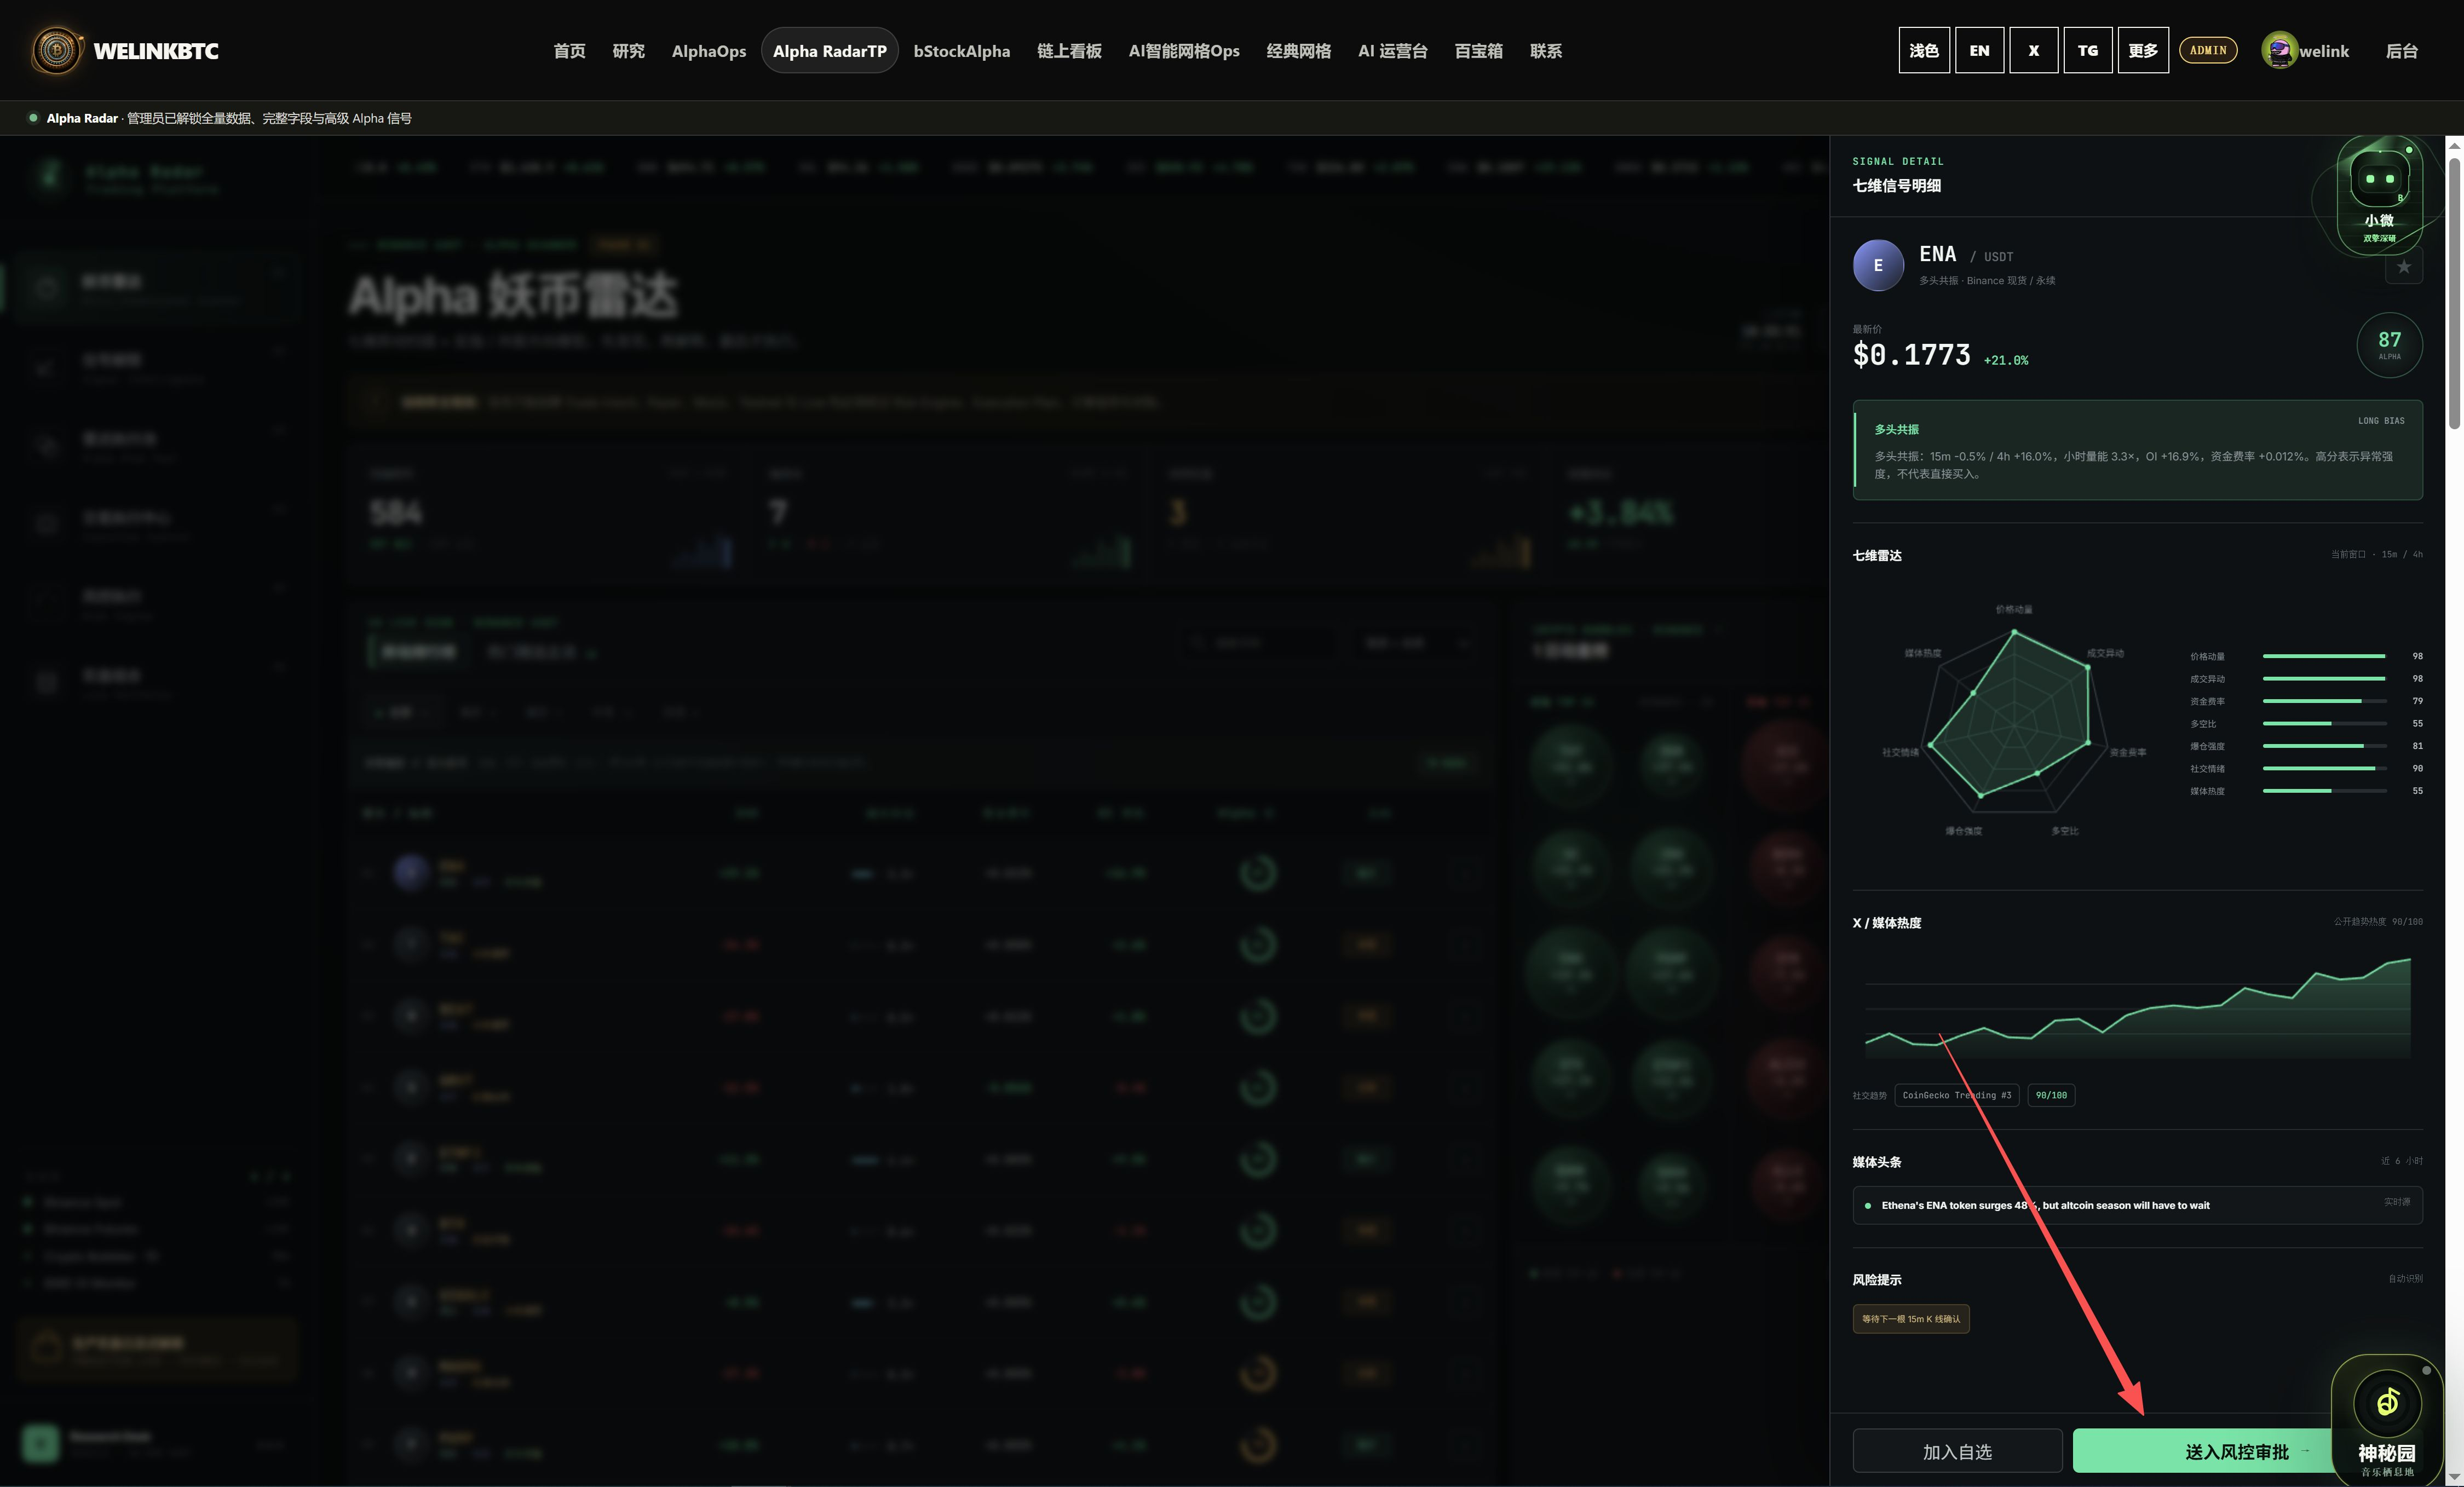Open 百宝箱 navigation item

[x=1478, y=51]
